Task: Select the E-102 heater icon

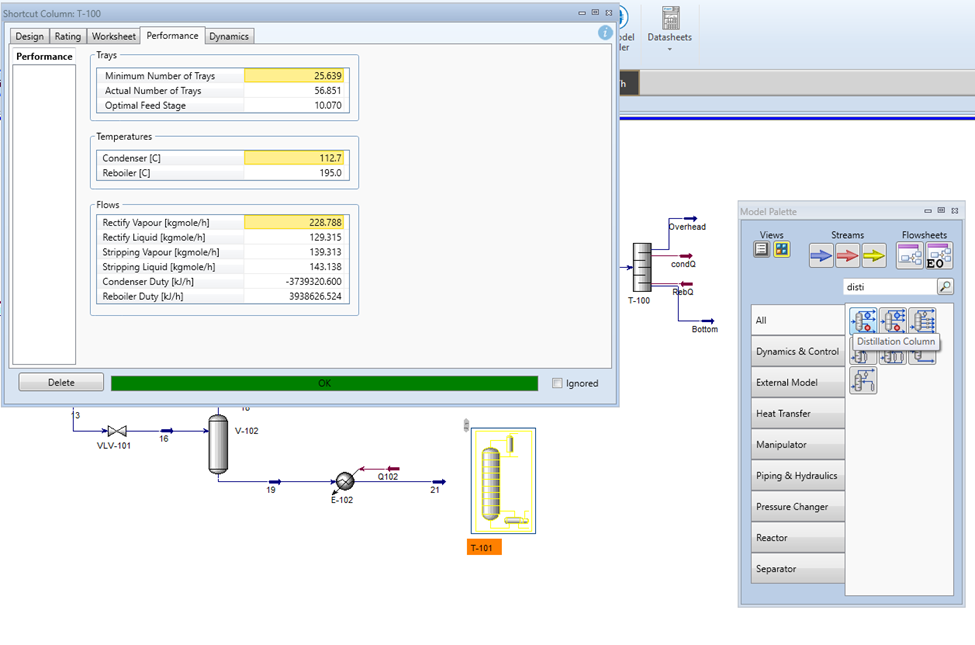Action: click(x=344, y=481)
